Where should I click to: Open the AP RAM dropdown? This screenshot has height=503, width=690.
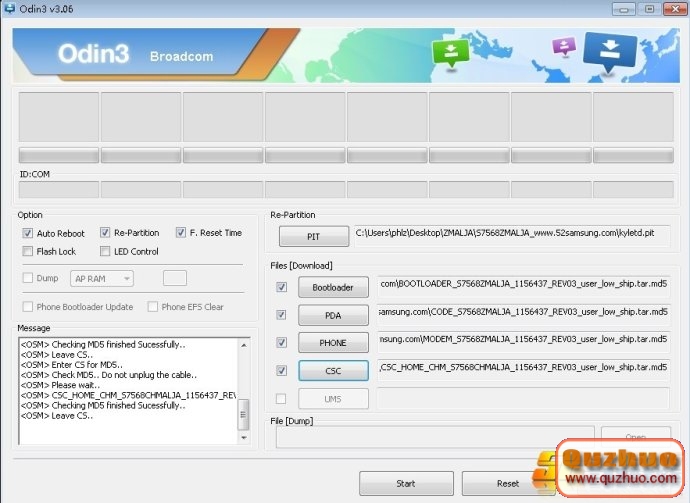(102, 279)
